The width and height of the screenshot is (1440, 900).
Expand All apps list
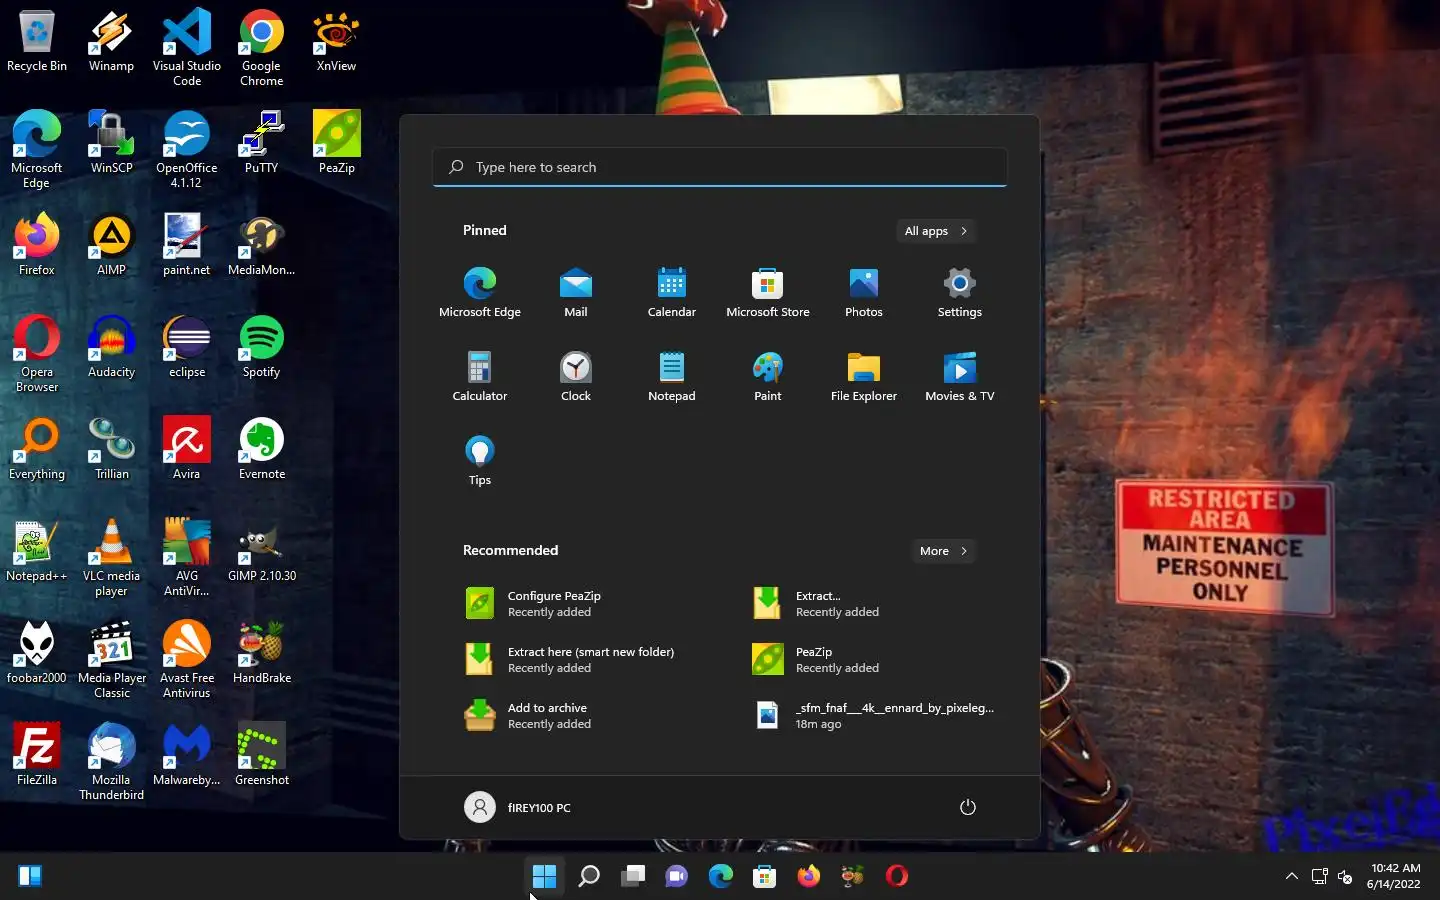(936, 231)
